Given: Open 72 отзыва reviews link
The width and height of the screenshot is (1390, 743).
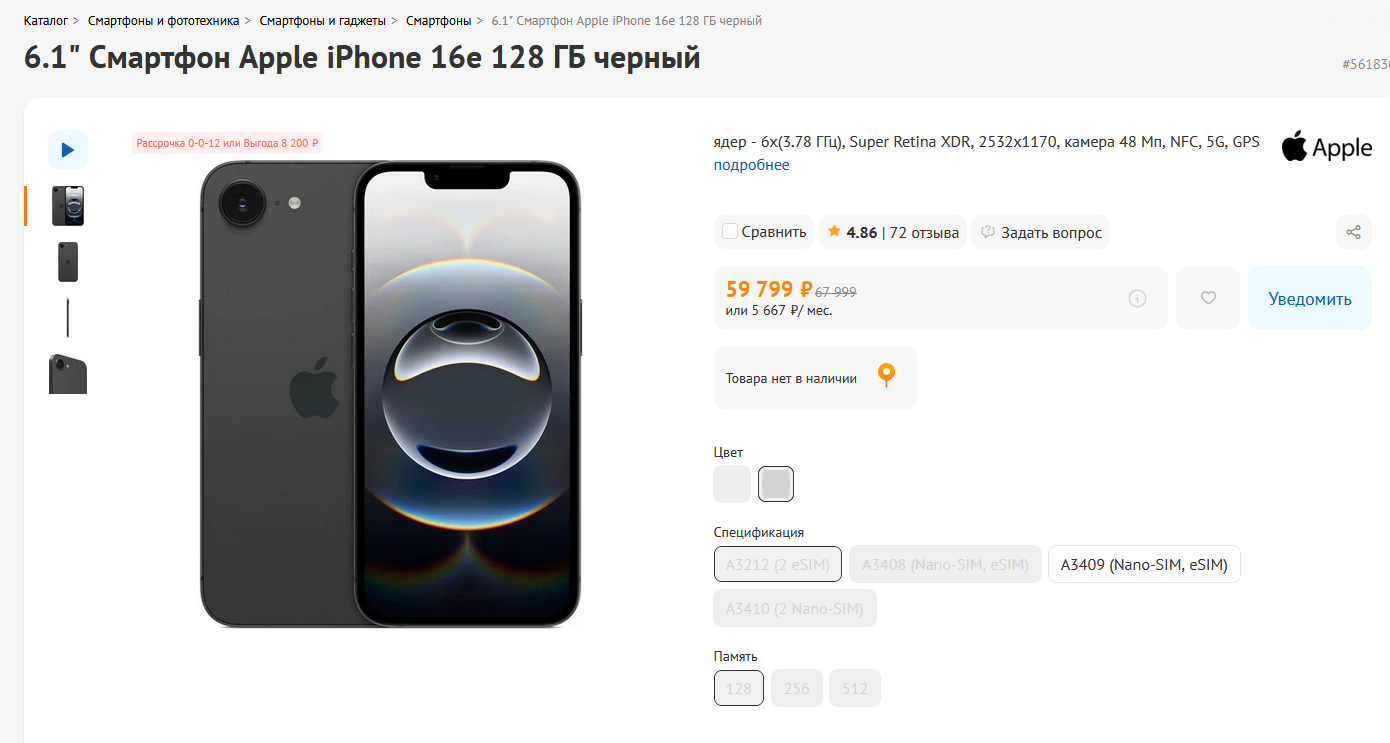Looking at the screenshot, I should click(924, 232).
